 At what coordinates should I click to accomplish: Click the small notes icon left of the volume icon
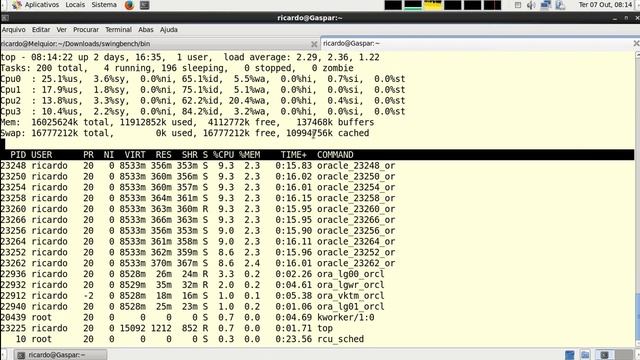518,5
